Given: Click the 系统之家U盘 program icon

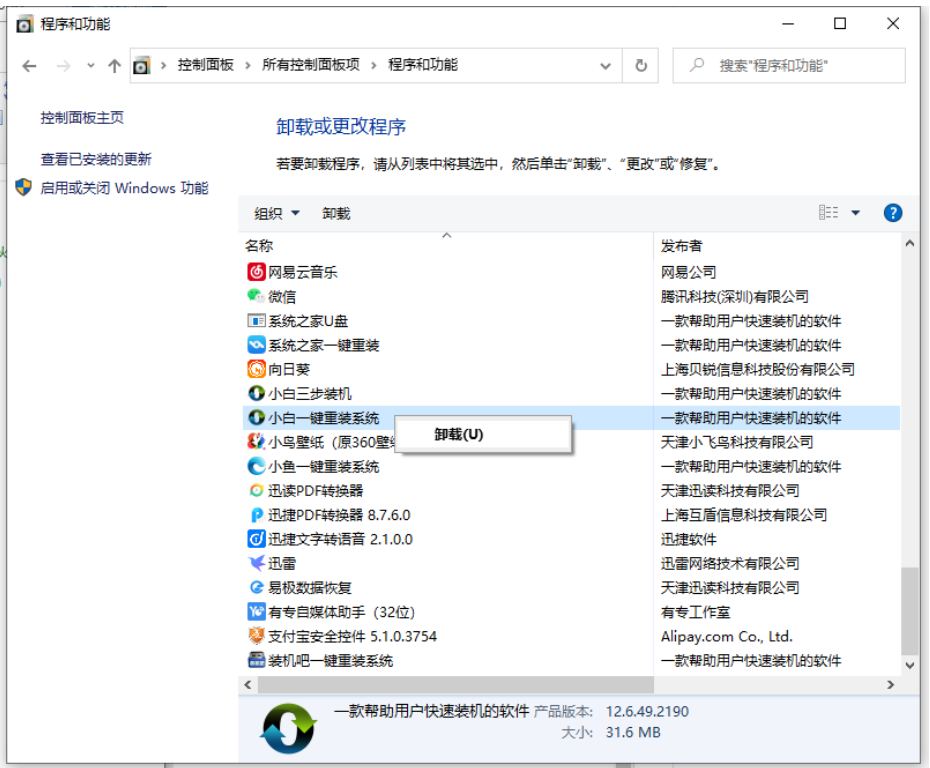Looking at the screenshot, I should coord(256,321).
